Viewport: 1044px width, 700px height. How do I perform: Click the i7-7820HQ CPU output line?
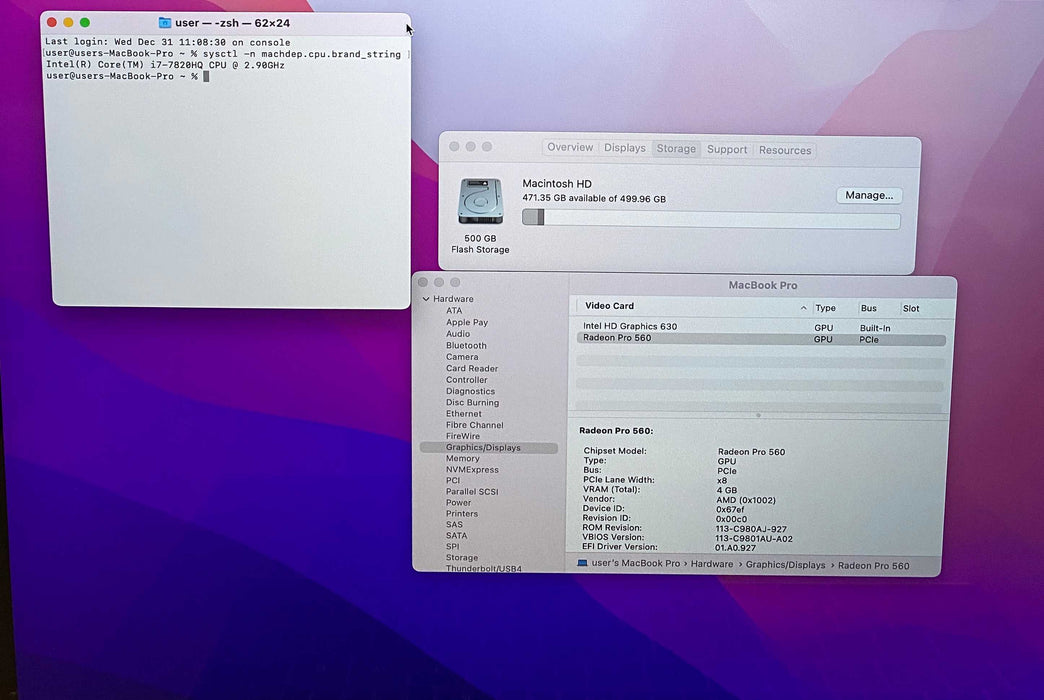pos(165,65)
